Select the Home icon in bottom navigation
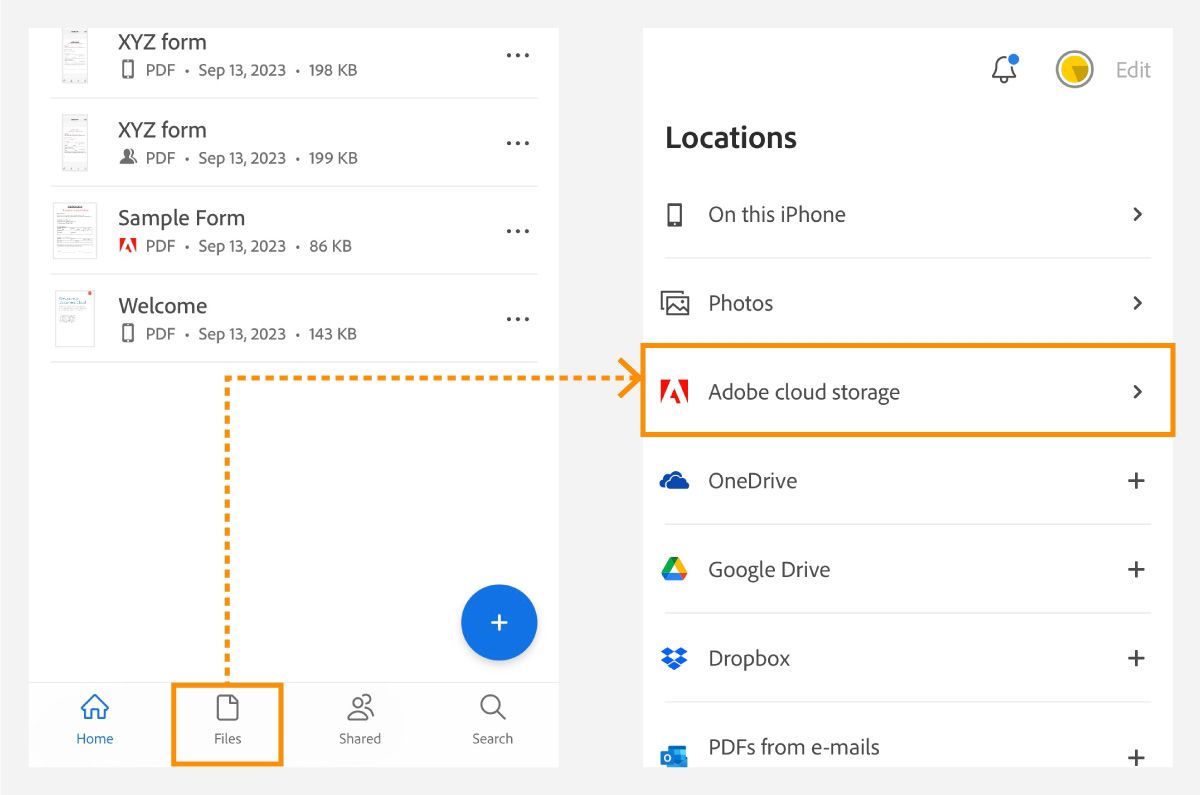Image resolution: width=1200 pixels, height=795 pixels. [x=94, y=707]
